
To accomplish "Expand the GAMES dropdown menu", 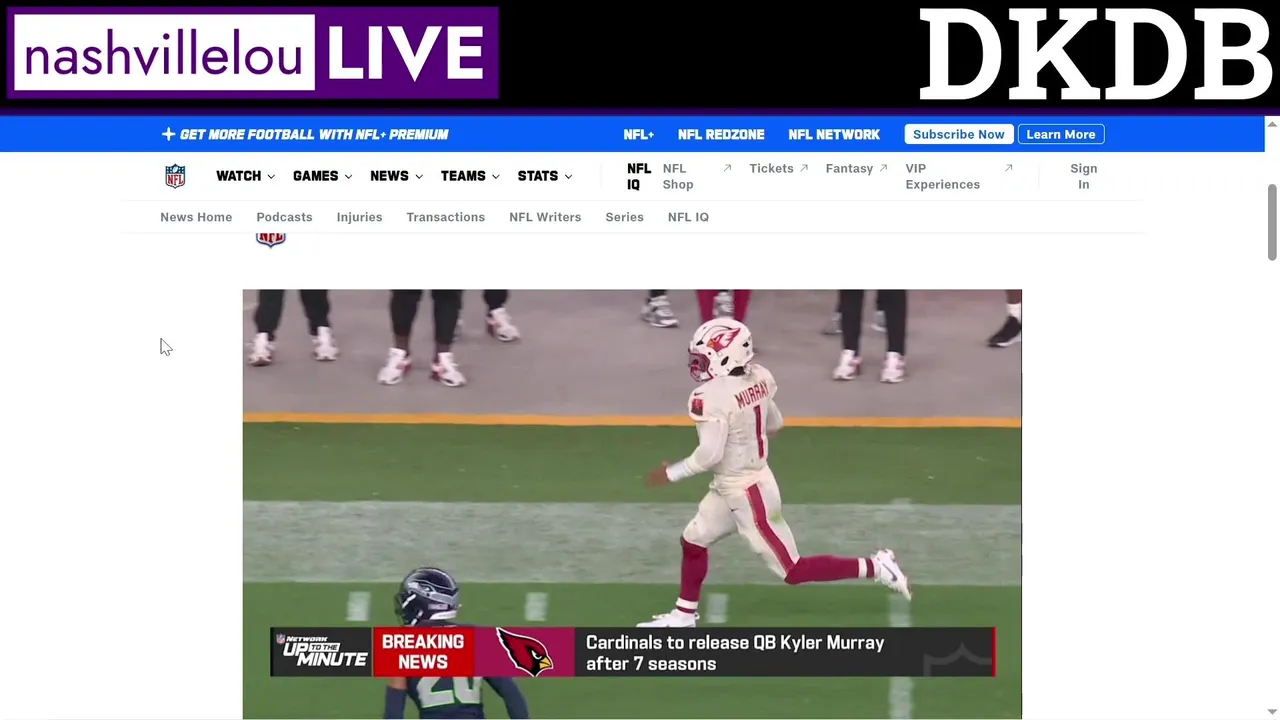I will [322, 176].
